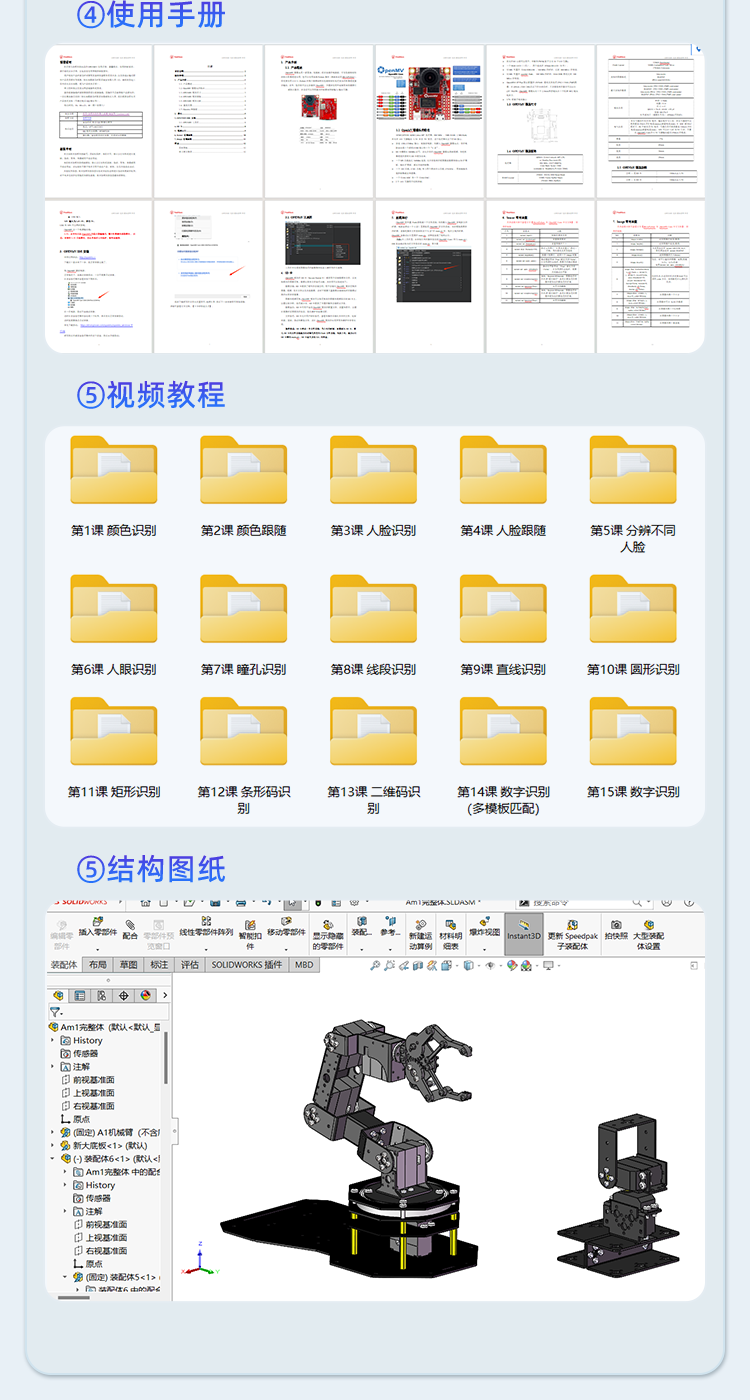Collapse the 装配体6<1> tree node
Image resolution: width=750 pixels, height=1400 pixels.
coord(54,1158)
